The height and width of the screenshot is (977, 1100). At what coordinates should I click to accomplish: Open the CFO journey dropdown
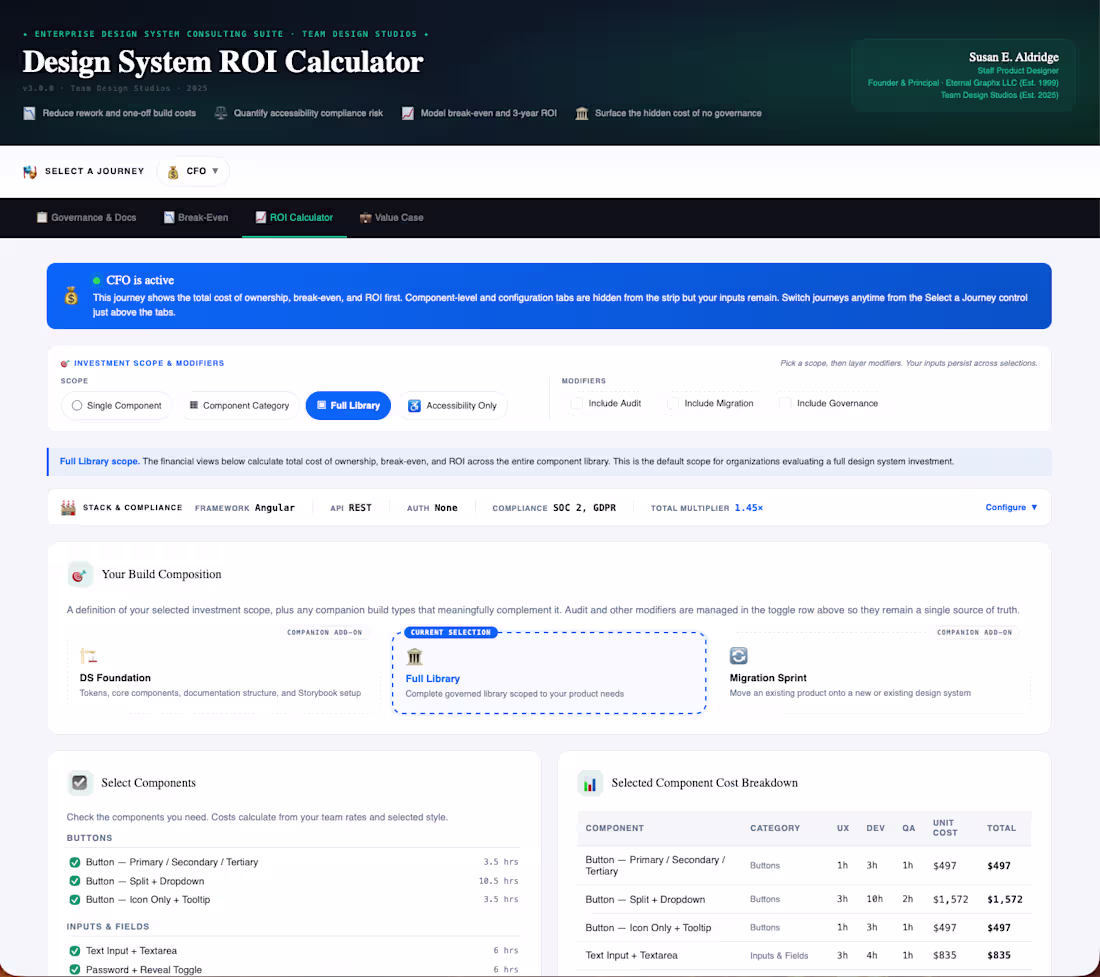193,171
